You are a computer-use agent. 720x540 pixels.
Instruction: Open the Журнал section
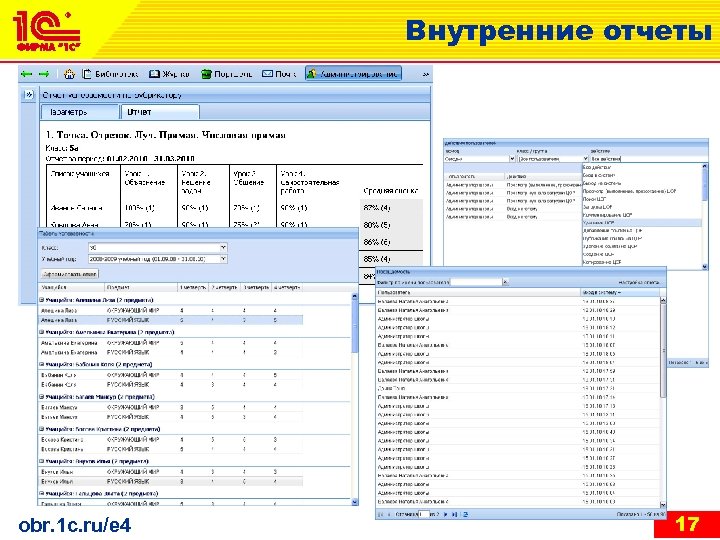coord(169,73)
